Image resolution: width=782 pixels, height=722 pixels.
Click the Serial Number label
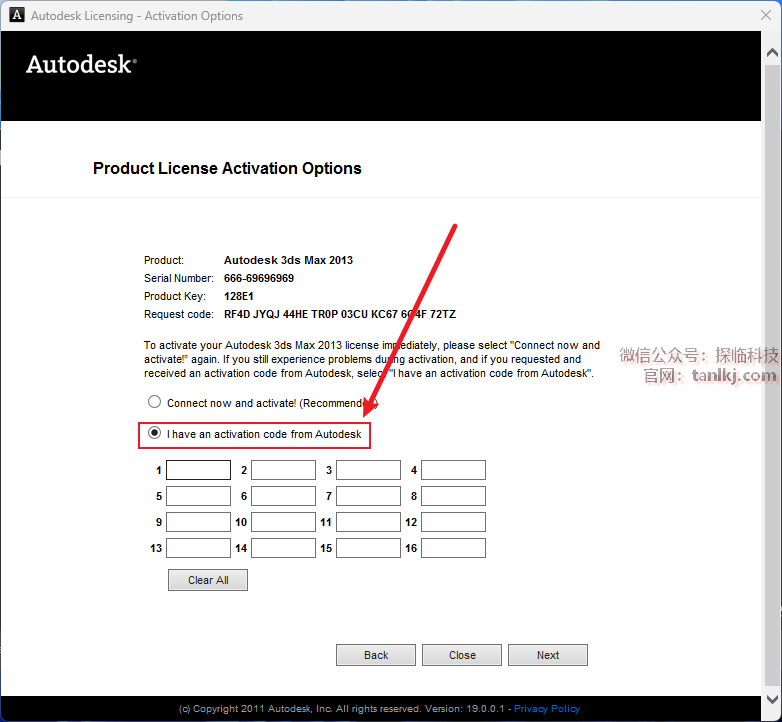coord(179,278)
